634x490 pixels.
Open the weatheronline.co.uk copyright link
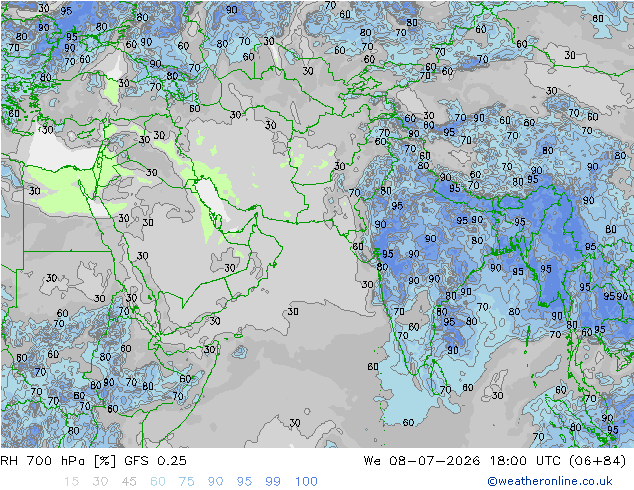click(549, 481)
